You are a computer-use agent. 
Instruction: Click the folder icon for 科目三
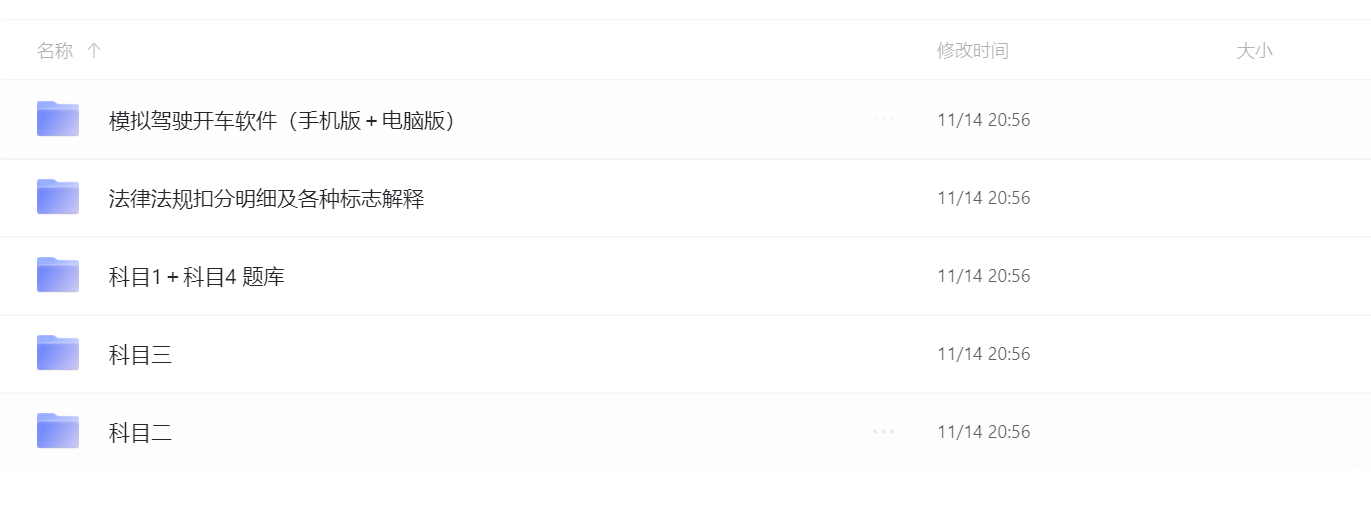[58, 353]
